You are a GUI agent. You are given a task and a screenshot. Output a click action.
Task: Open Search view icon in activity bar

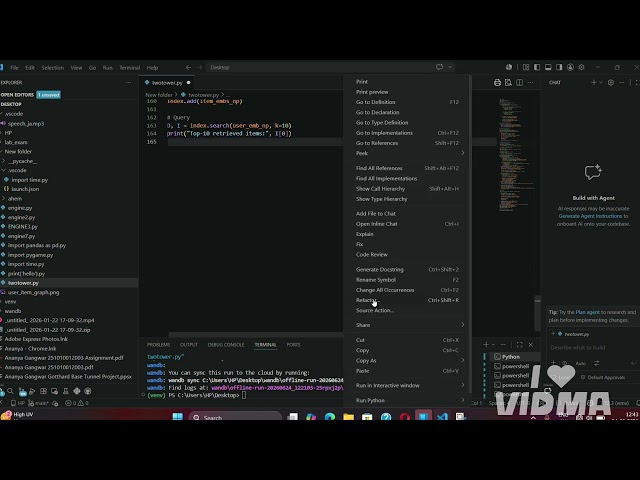click(10, 391)
